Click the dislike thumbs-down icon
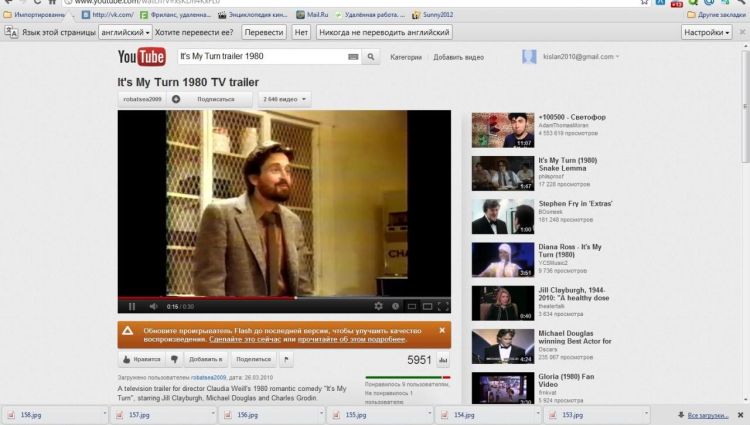This screenshot has width=750, height=425. [174, 359]
